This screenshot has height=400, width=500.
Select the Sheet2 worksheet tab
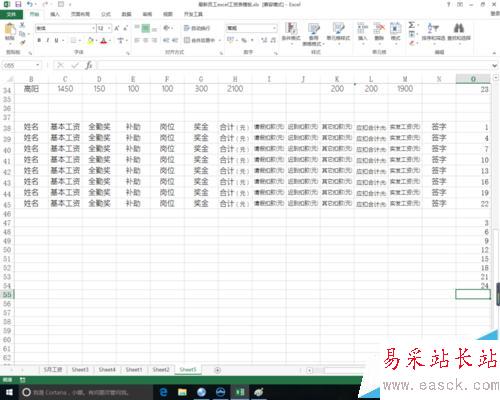[161, 370]
